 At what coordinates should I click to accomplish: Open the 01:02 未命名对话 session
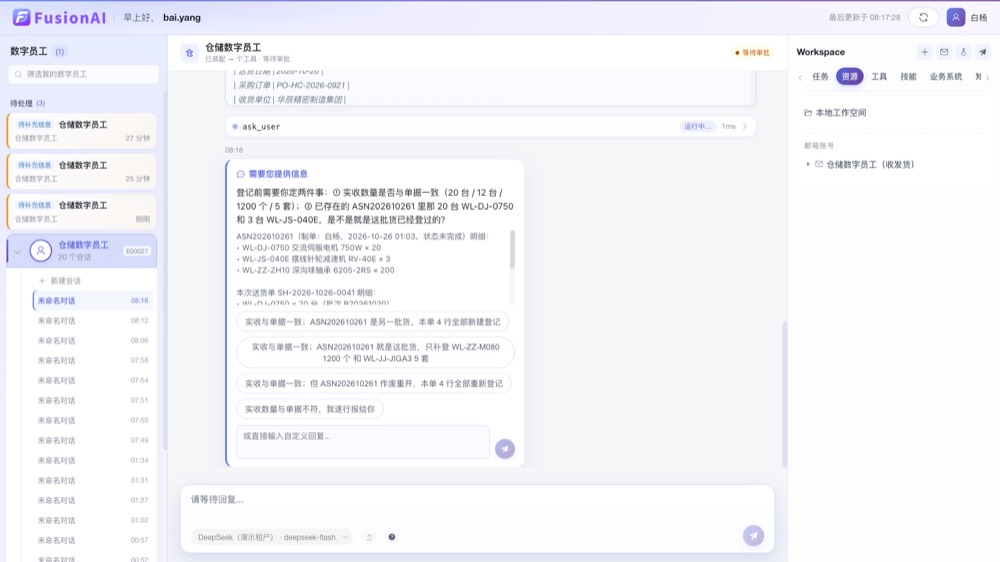pyautogui.click(x=92, y=521)
